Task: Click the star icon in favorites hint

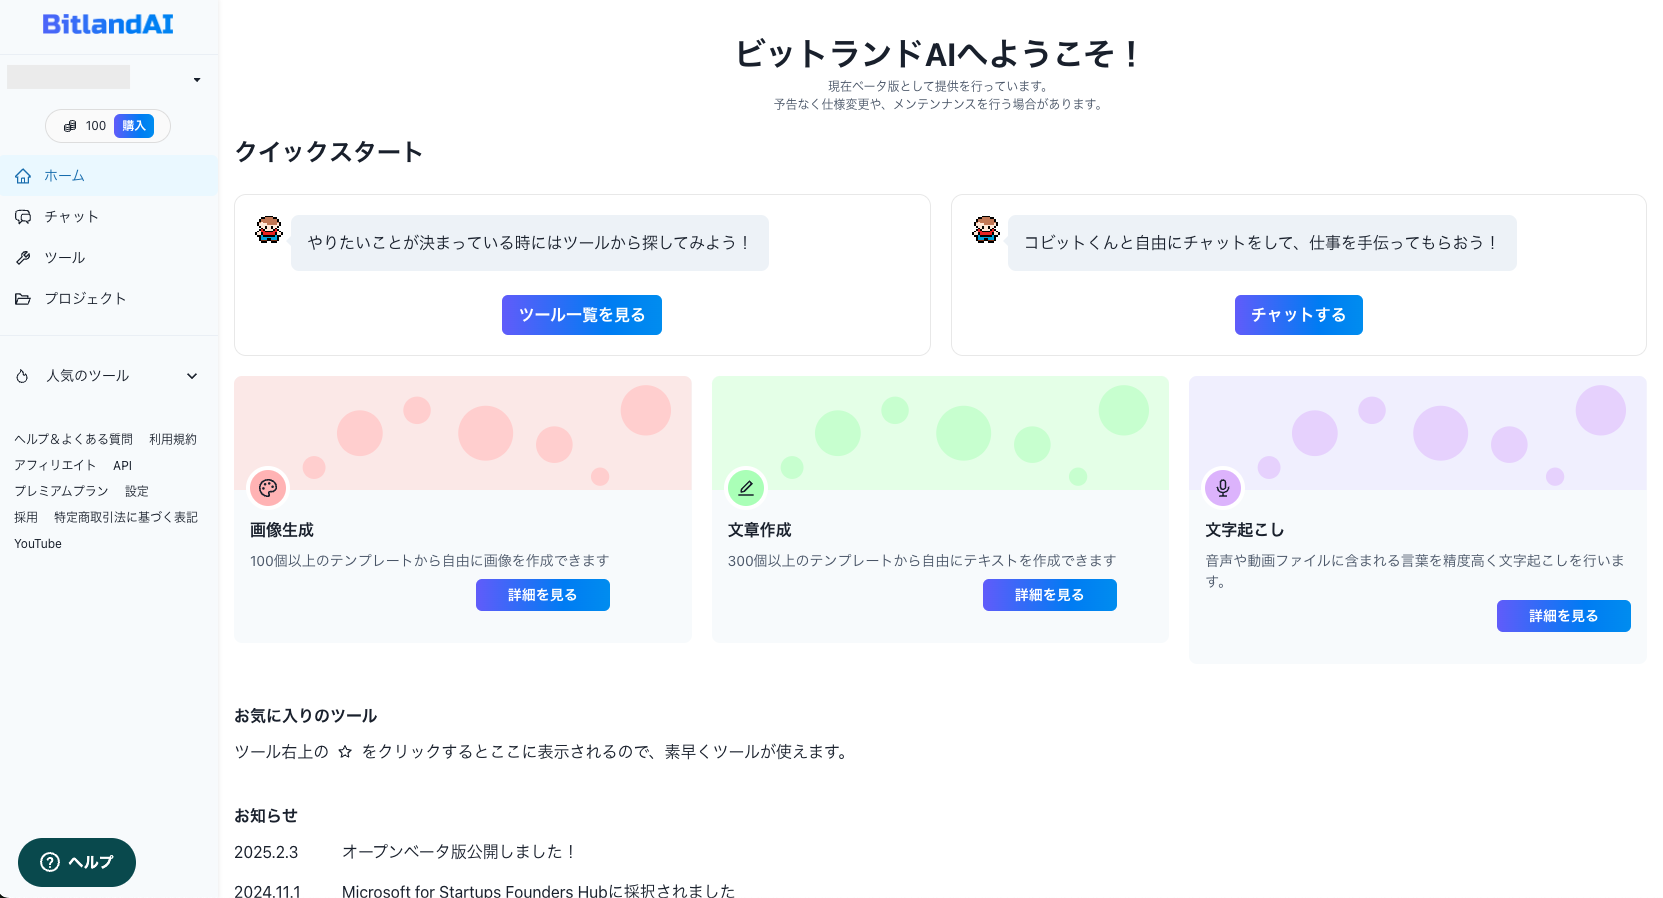Action: pos(345,752)
